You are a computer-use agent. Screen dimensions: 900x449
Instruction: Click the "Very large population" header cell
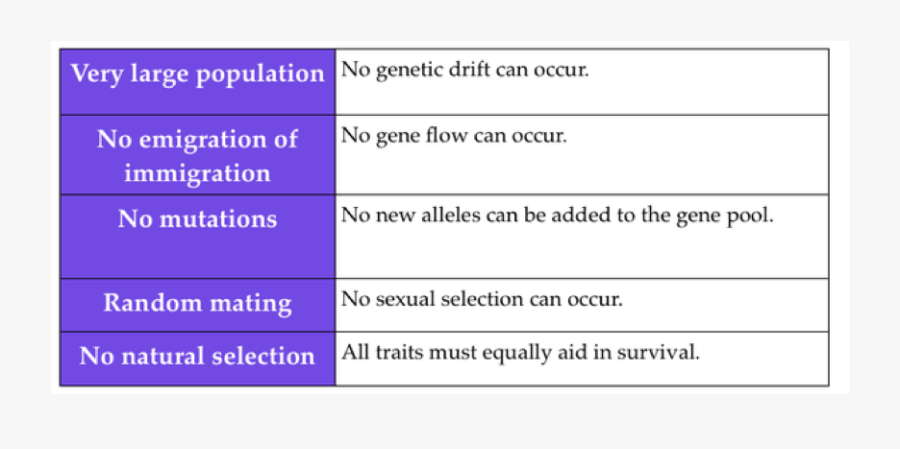click(197, 75)
